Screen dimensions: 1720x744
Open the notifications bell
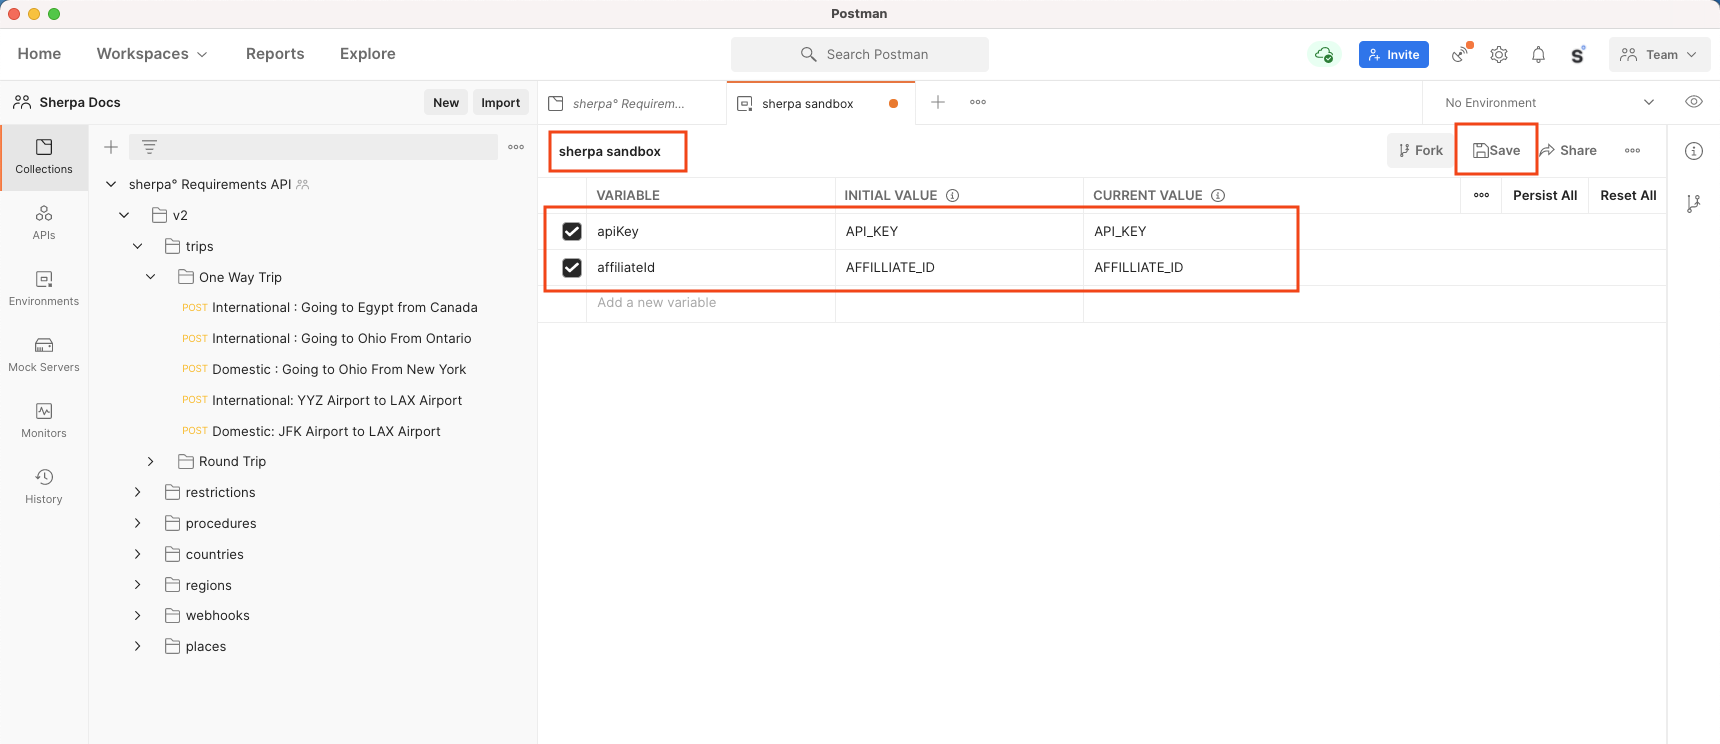point(1538,55)
